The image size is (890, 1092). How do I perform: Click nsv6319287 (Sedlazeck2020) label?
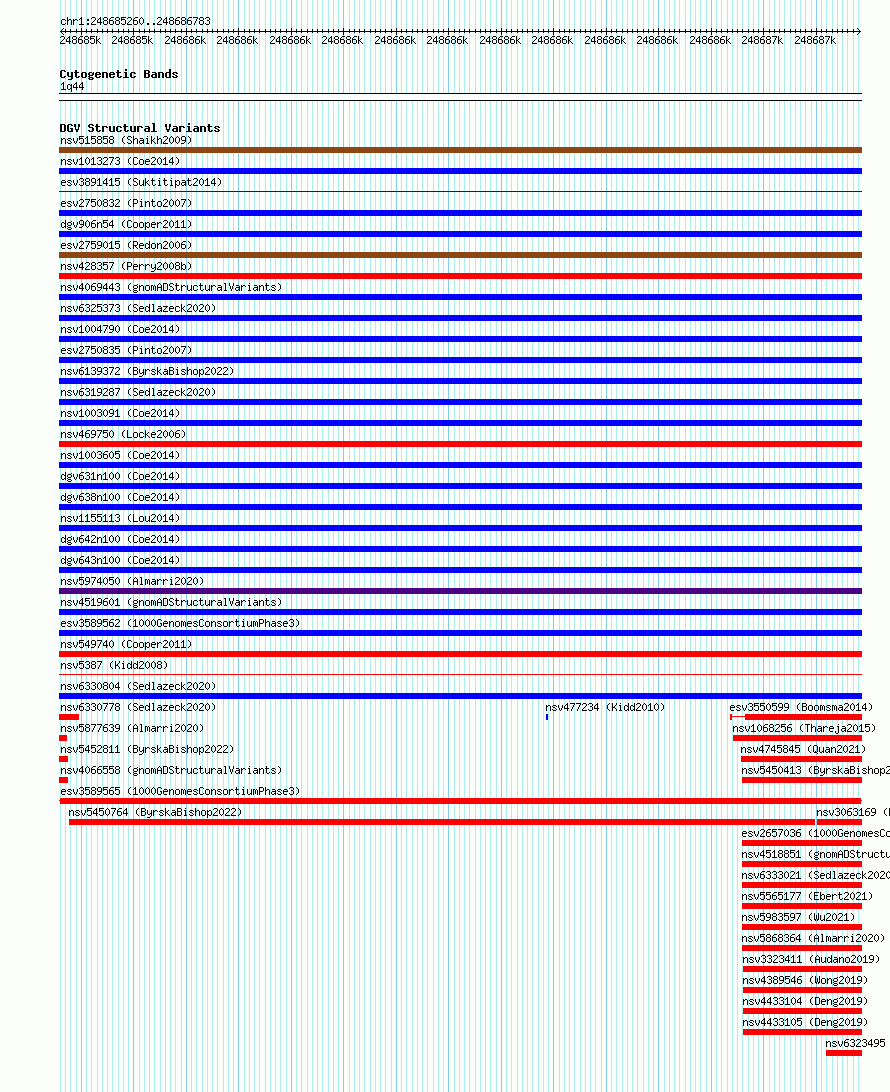[x=138, y=392]
